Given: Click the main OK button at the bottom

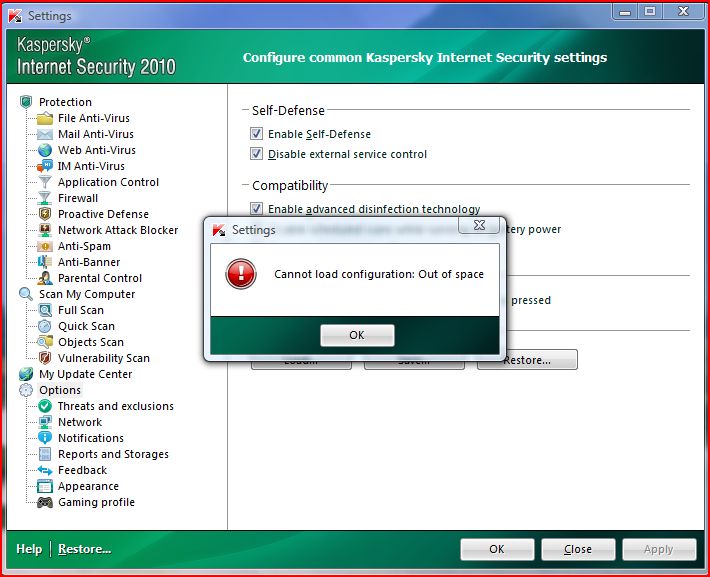Looking at the screenshot, I should (x=497, y=549).
